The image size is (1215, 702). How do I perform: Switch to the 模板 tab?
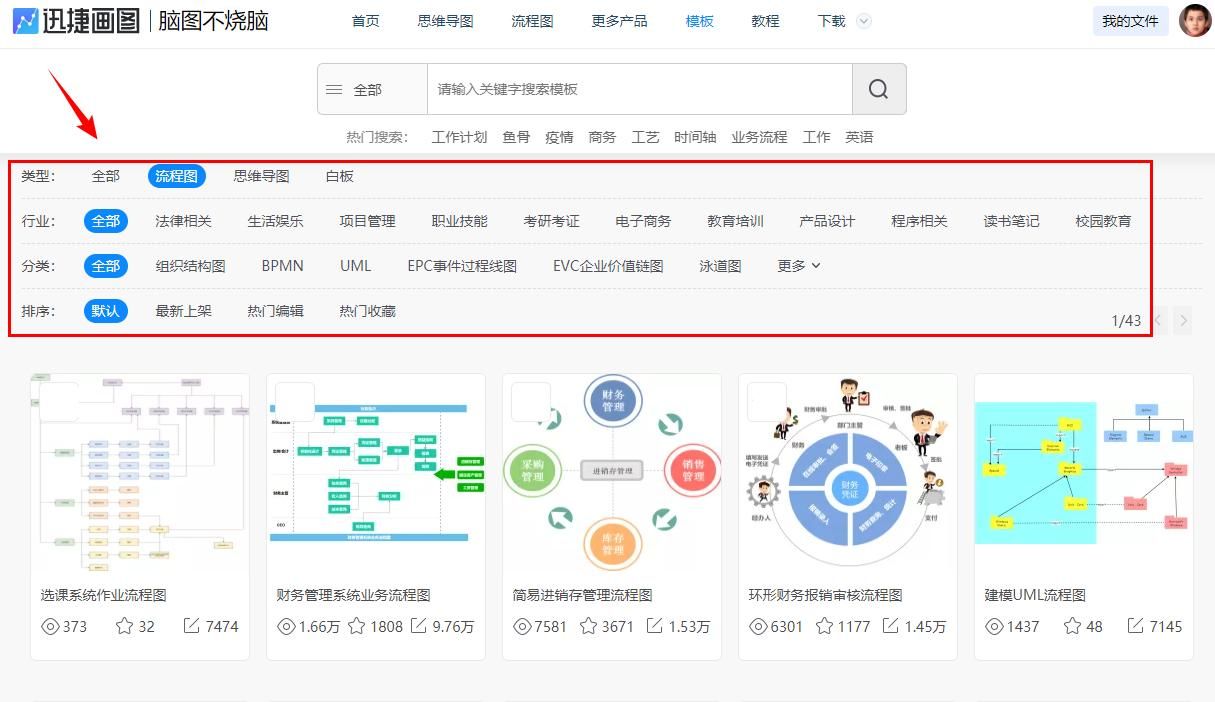[x=699, y=20]
